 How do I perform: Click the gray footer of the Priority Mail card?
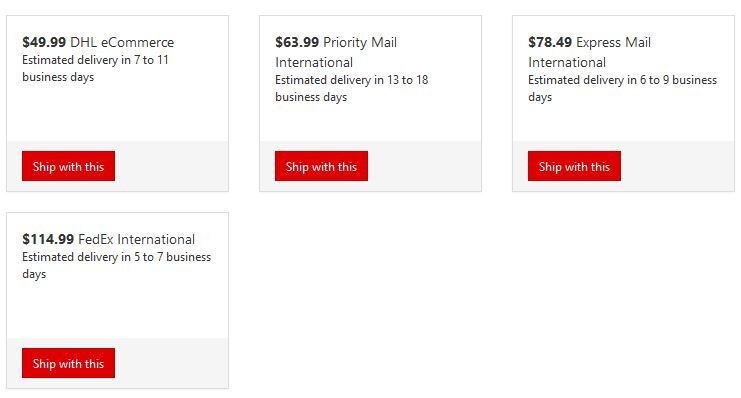pos(424,166)
